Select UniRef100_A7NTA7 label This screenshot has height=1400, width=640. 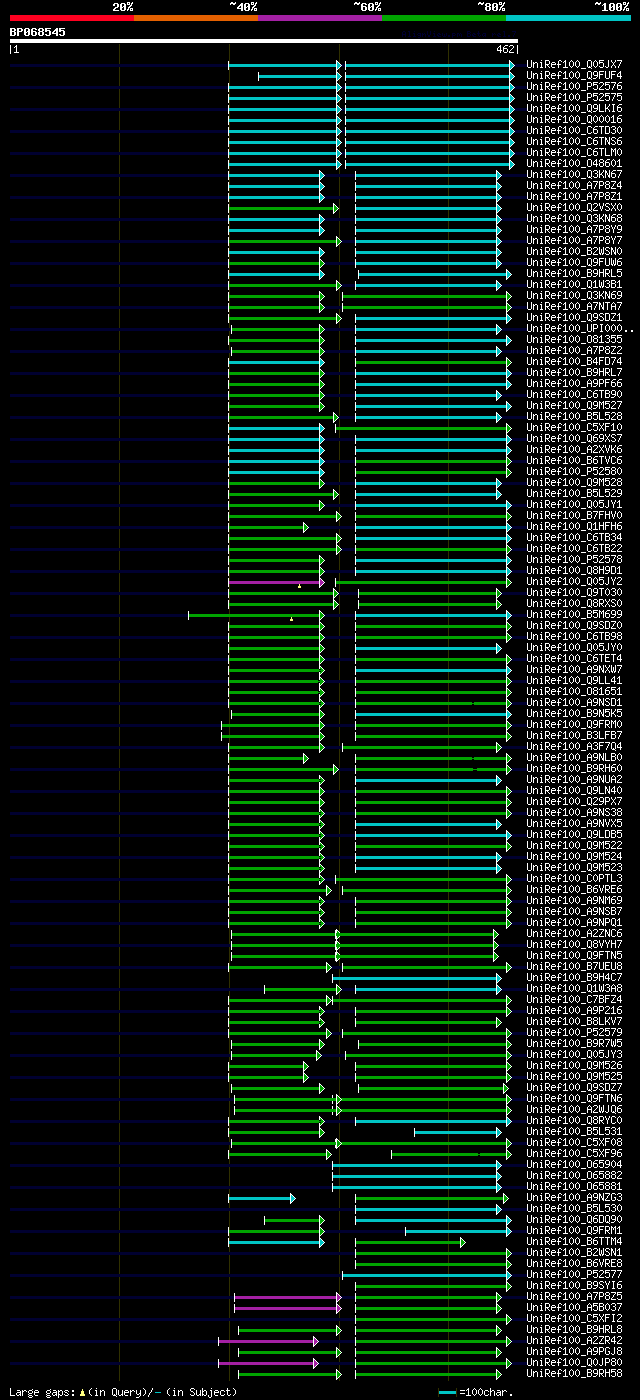574,306
